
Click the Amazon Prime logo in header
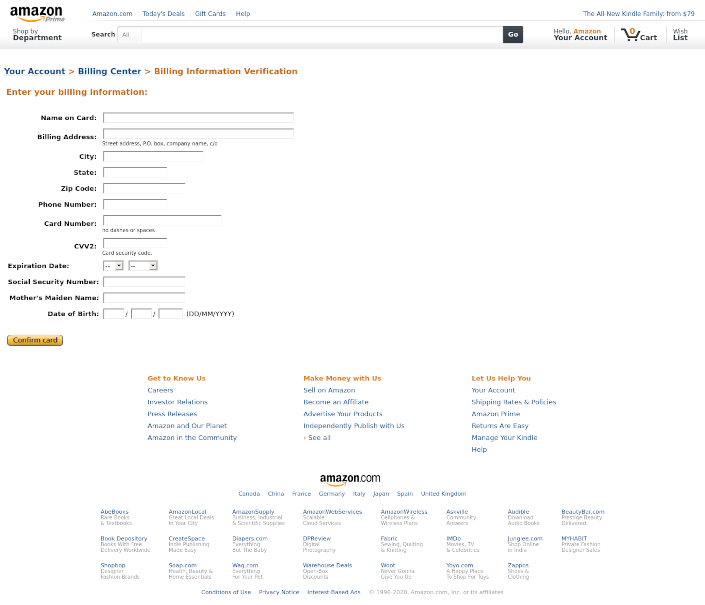click(x=37, y=13)
